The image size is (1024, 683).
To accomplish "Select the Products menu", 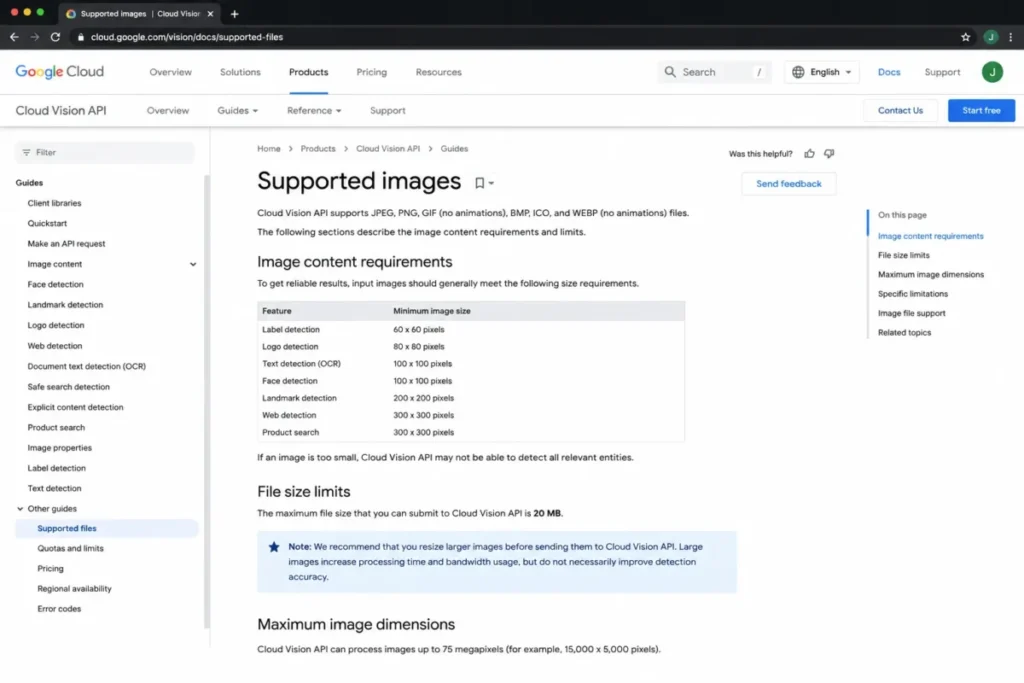I will 308,72.
